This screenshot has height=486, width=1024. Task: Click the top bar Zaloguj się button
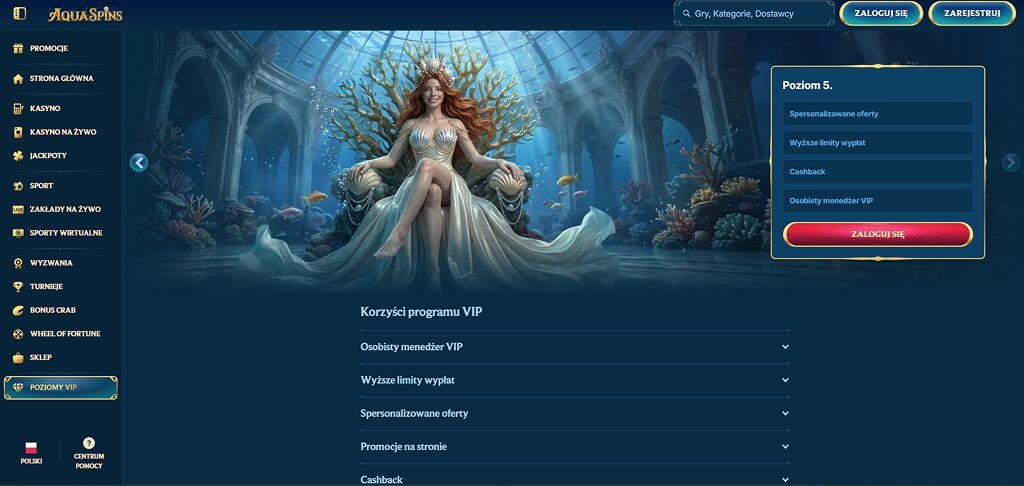tap(881, 13)
